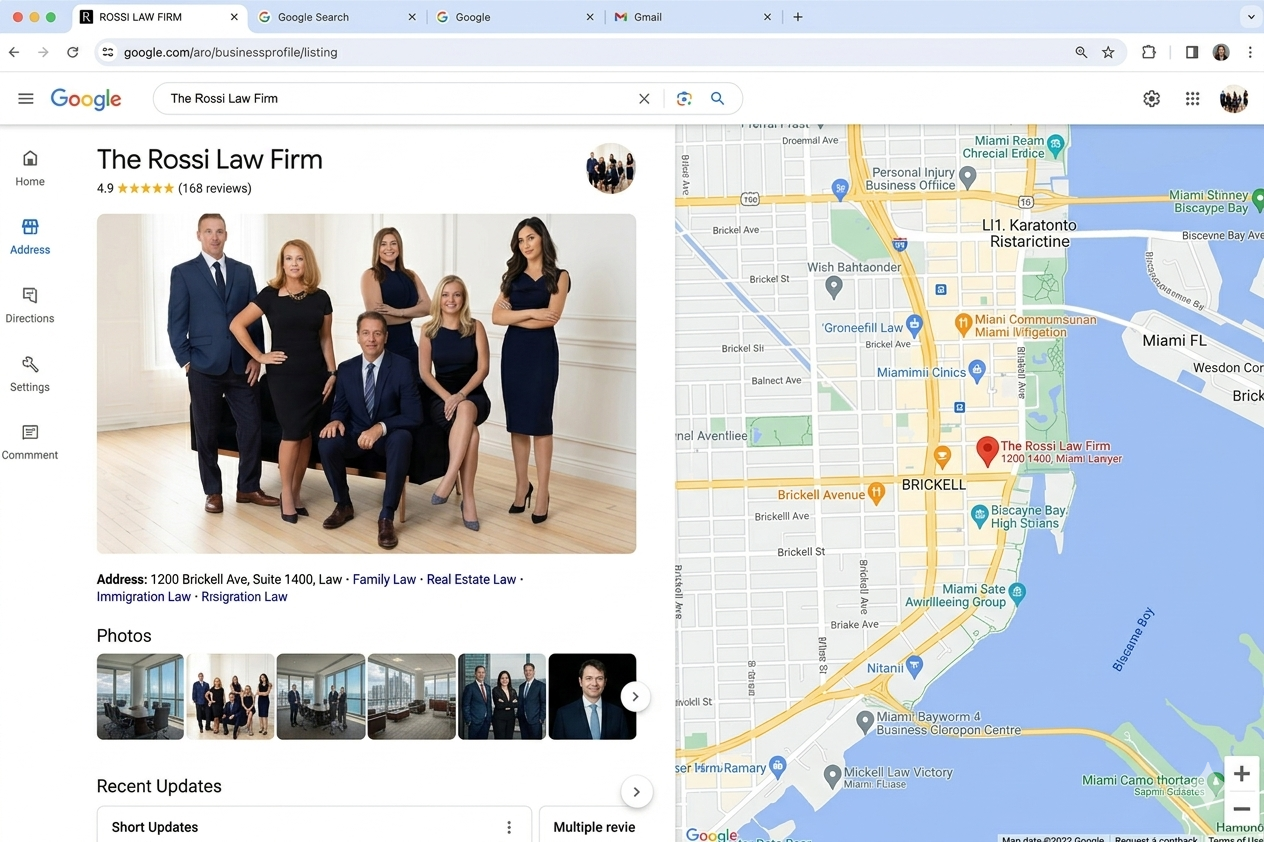Click the Google logo
This screenshot has height=842, width=1264.
click(86, 99)
